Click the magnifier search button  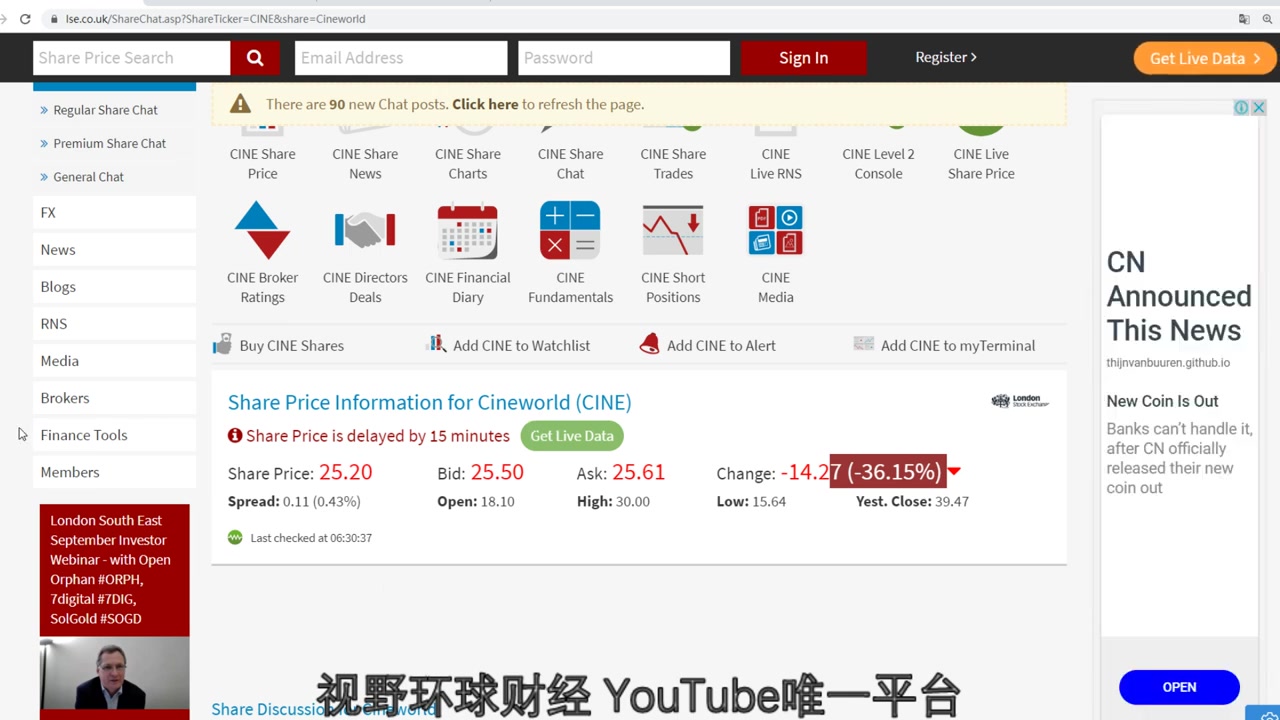click(255, 58)
